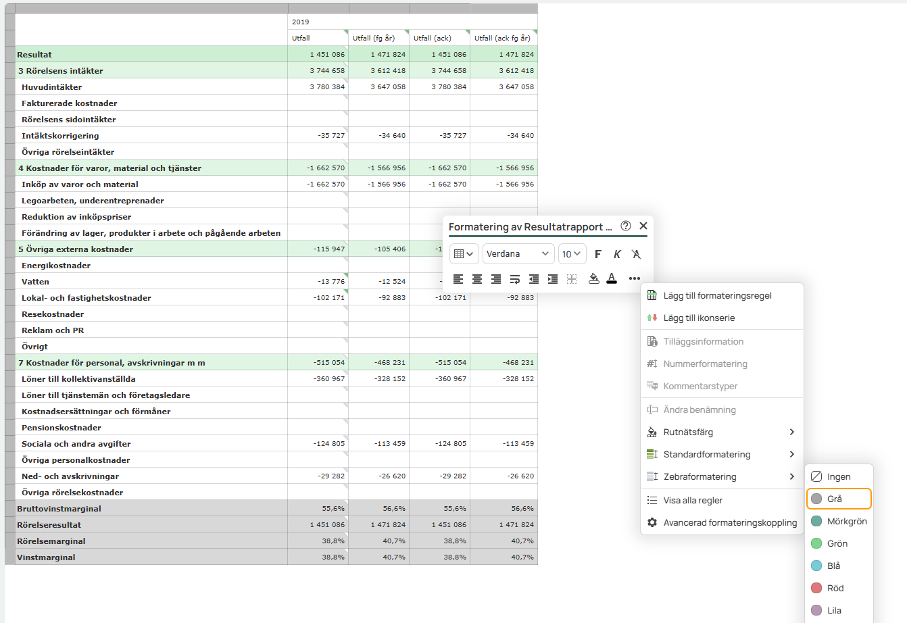Viewport: 908px width, 624px height.
Task: Click Visa alla regler
Action: click(692, 500)
